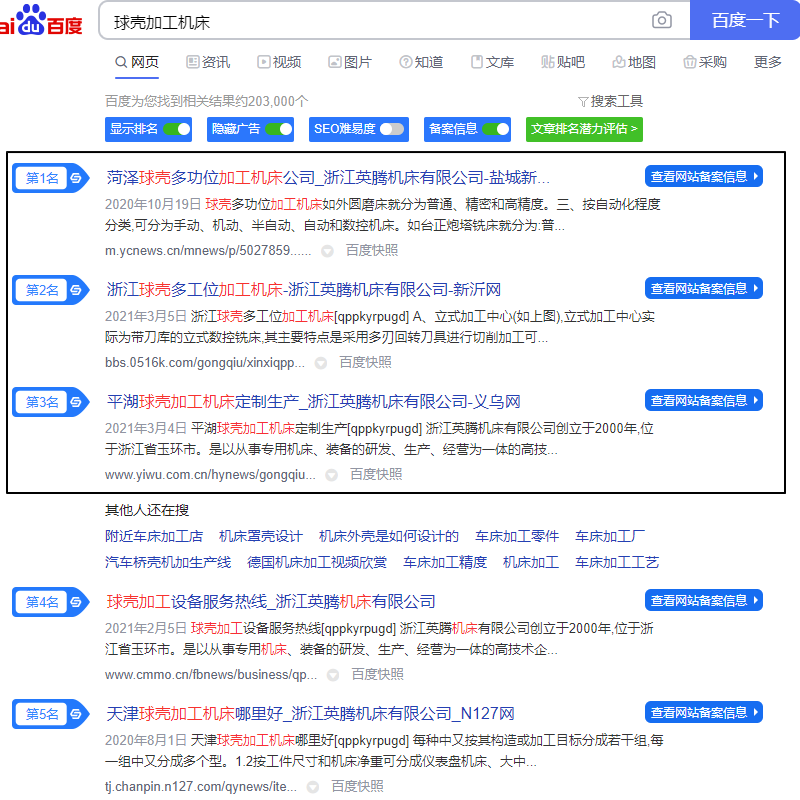The height and width of the screenshot is (800, 800).
Task: Click the swirl icon beside 第3名
Action: click(x=76, y=402)
